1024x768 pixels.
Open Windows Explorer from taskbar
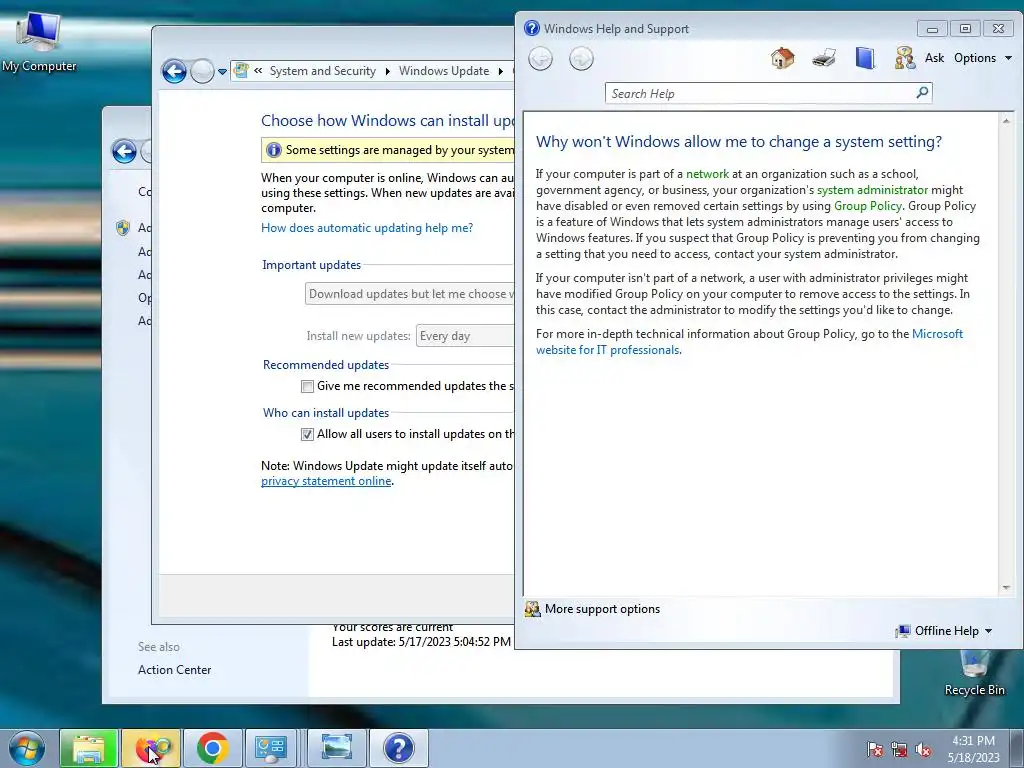89,748
